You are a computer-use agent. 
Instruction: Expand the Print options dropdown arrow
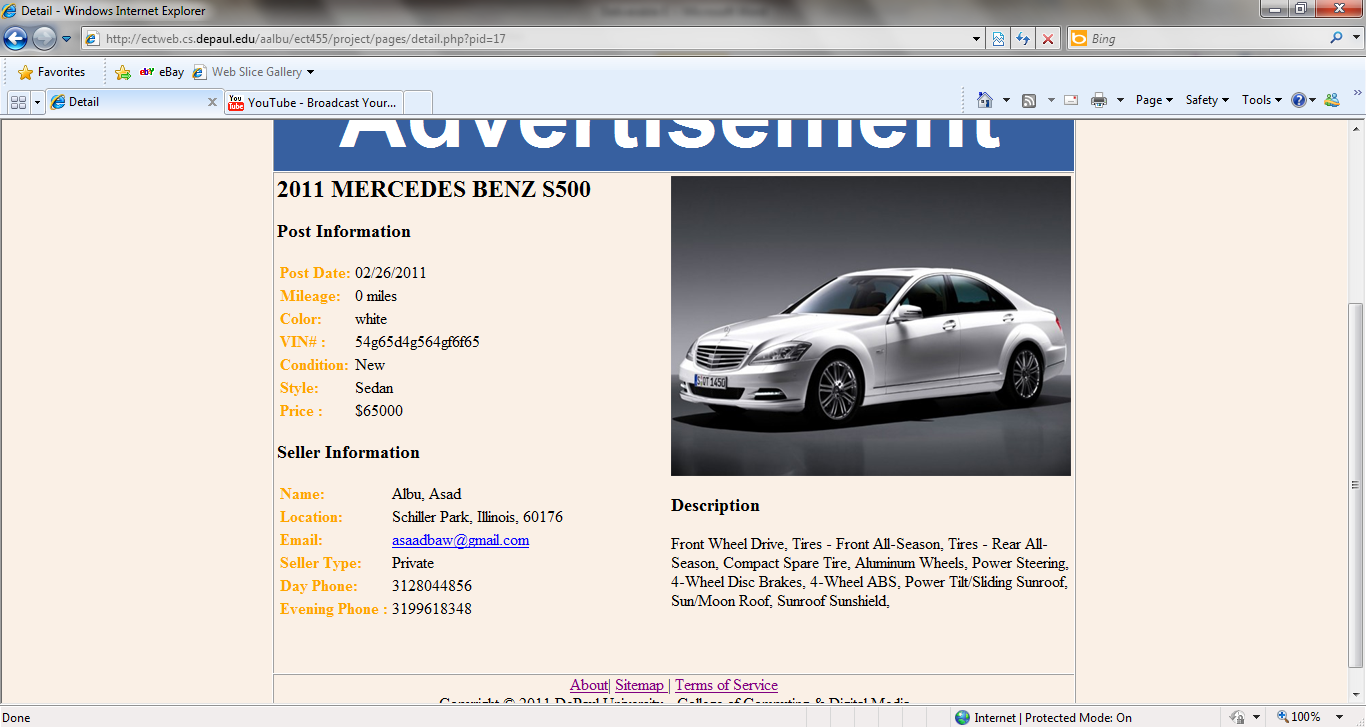(1120, 100)
